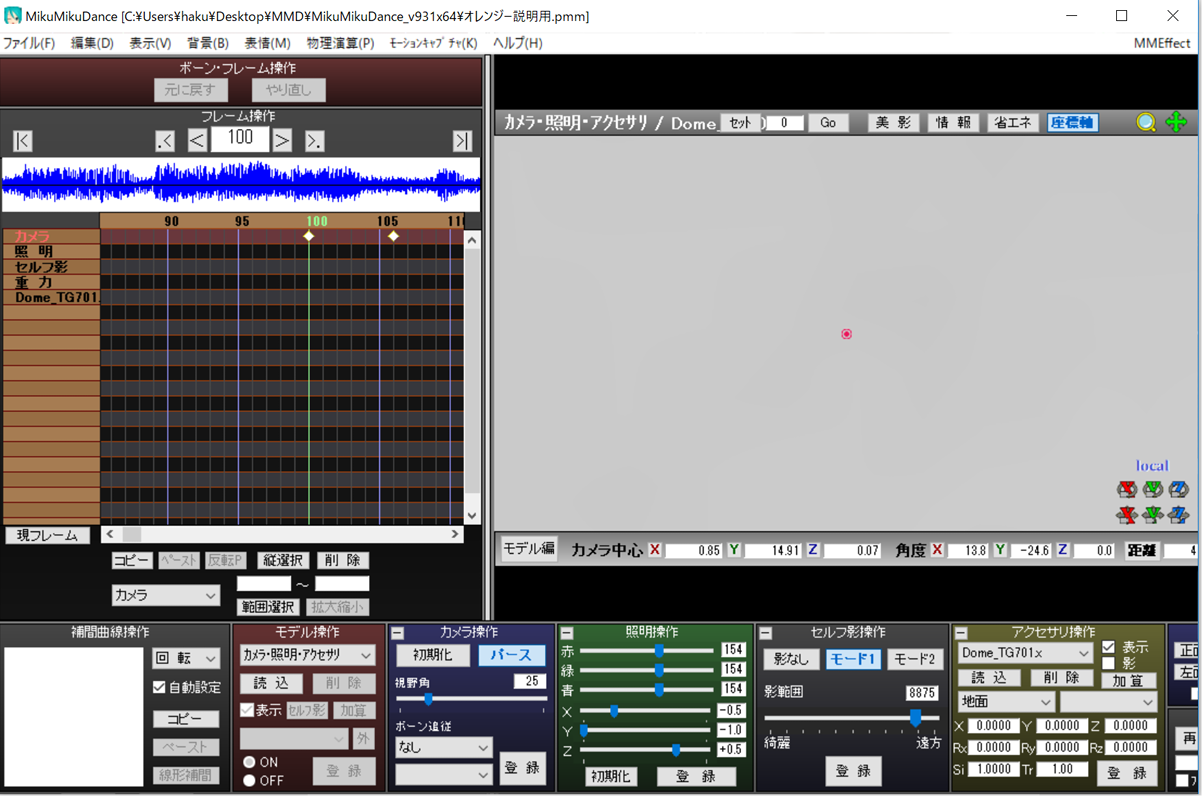Screen dimensions: 1202x796
Task: Click the 影なし button
Action: 792,660
